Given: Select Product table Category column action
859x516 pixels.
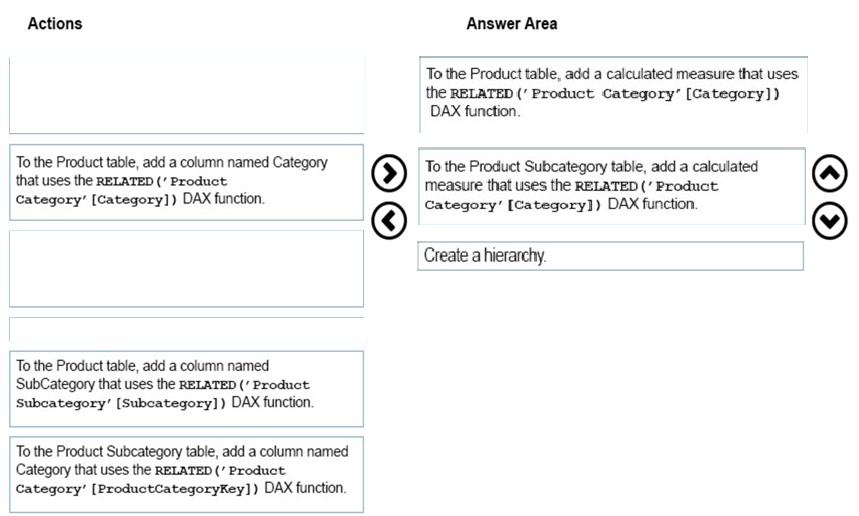Looking at the screenshot, I should (186, 182).
